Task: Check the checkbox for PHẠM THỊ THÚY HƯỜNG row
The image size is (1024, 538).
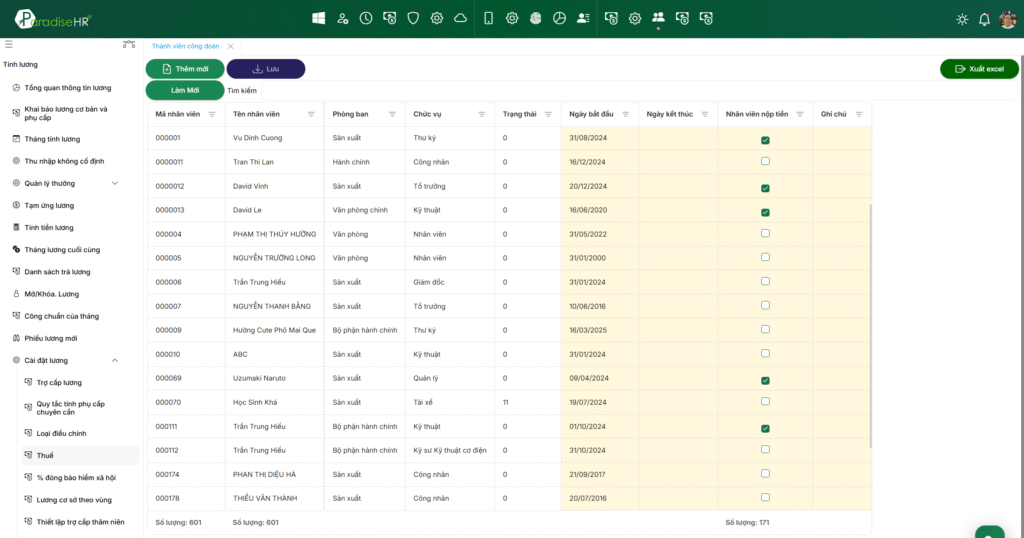Action: (x=765, y=233)
